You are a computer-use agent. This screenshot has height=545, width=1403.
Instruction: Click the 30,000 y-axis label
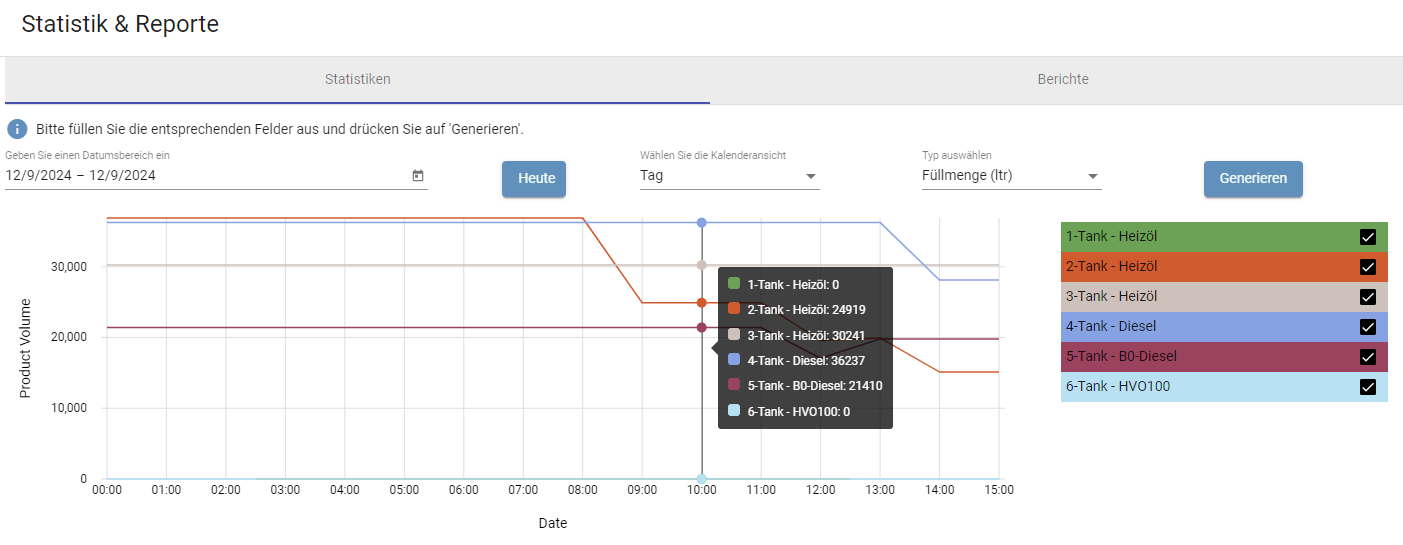[x=69, y=267]
